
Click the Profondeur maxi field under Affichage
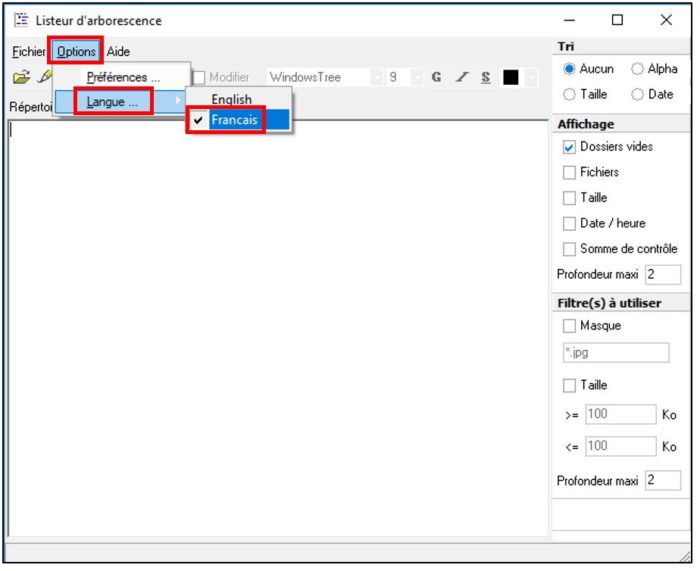[662, 274]
